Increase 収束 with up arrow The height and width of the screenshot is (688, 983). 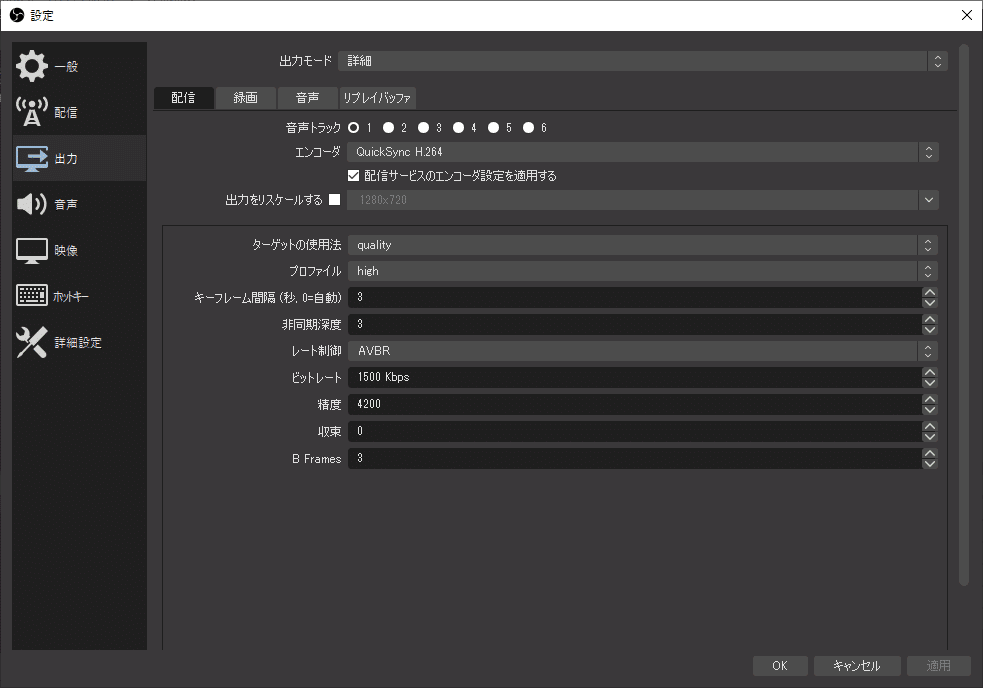coord(930,426)
